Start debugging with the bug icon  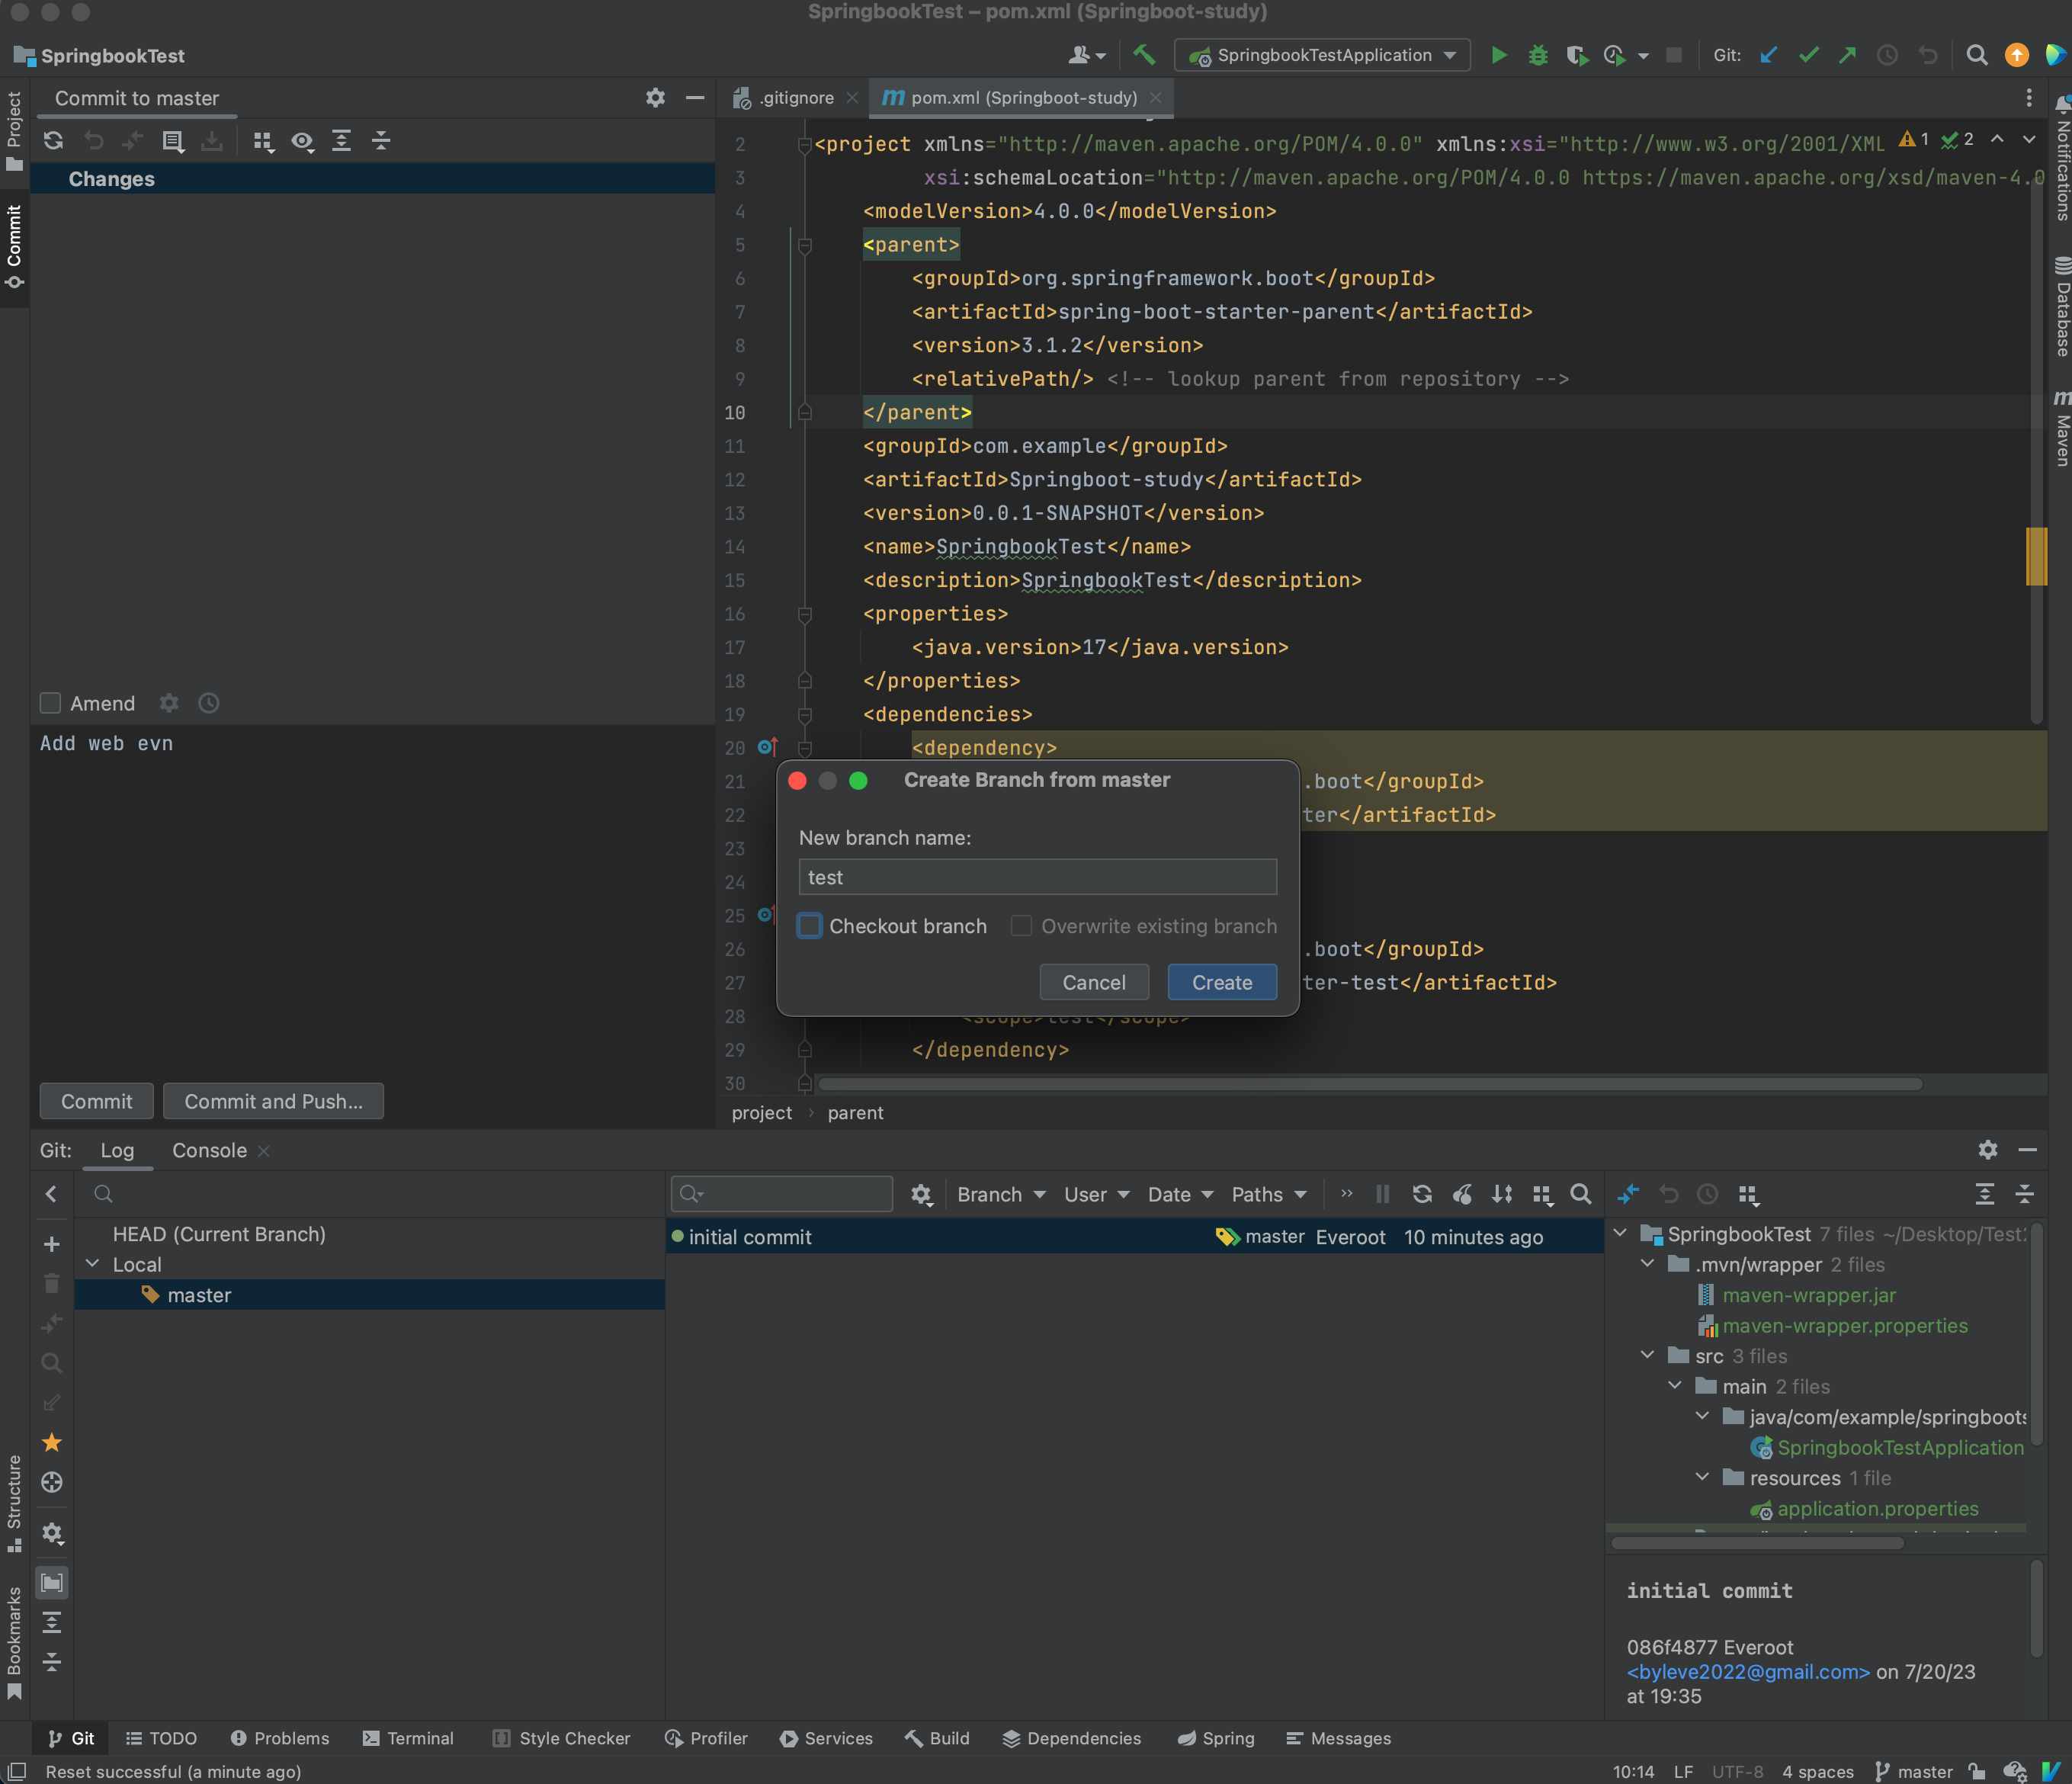1538,55
